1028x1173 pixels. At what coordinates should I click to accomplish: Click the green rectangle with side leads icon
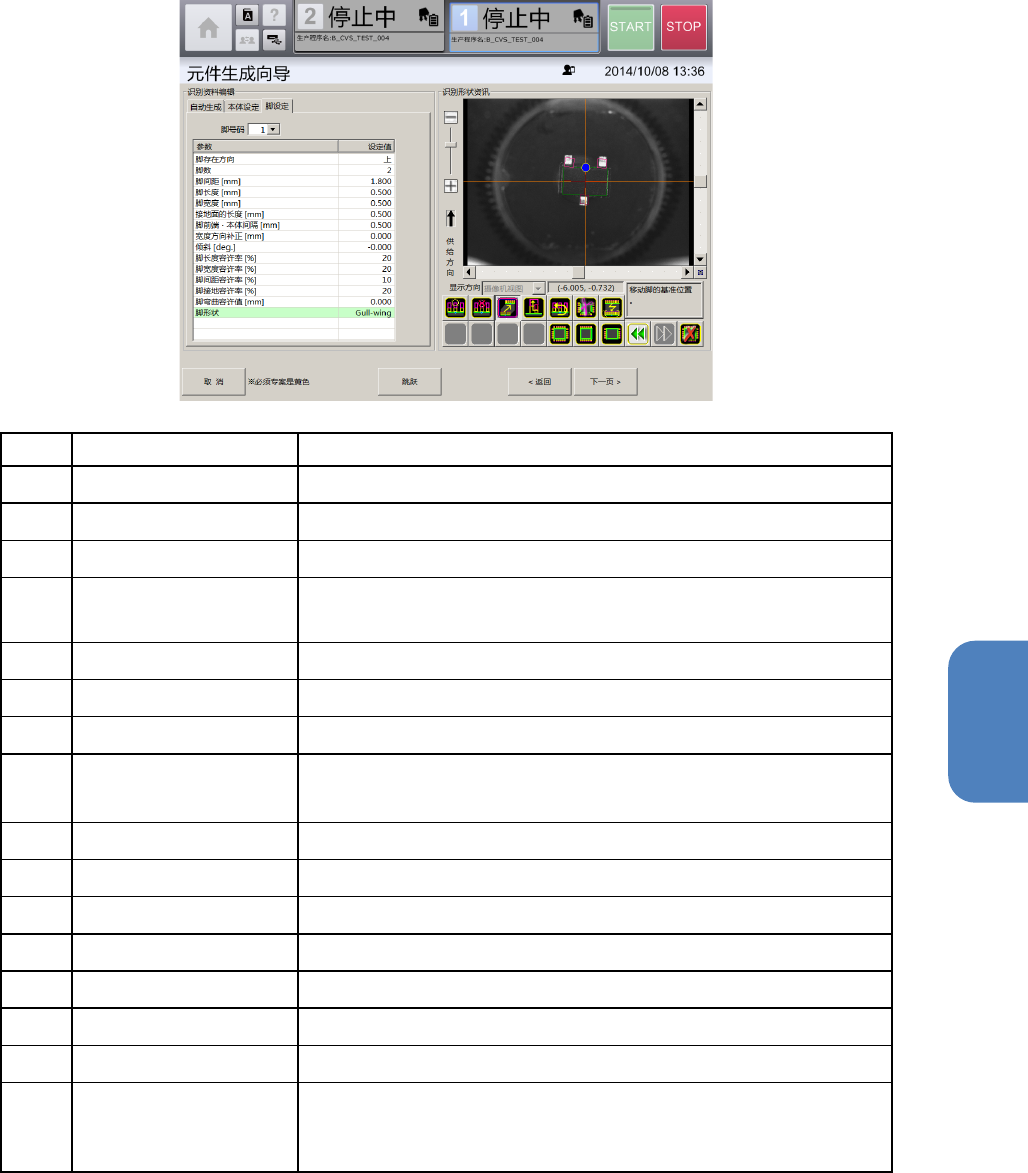(x=612, y=334)
